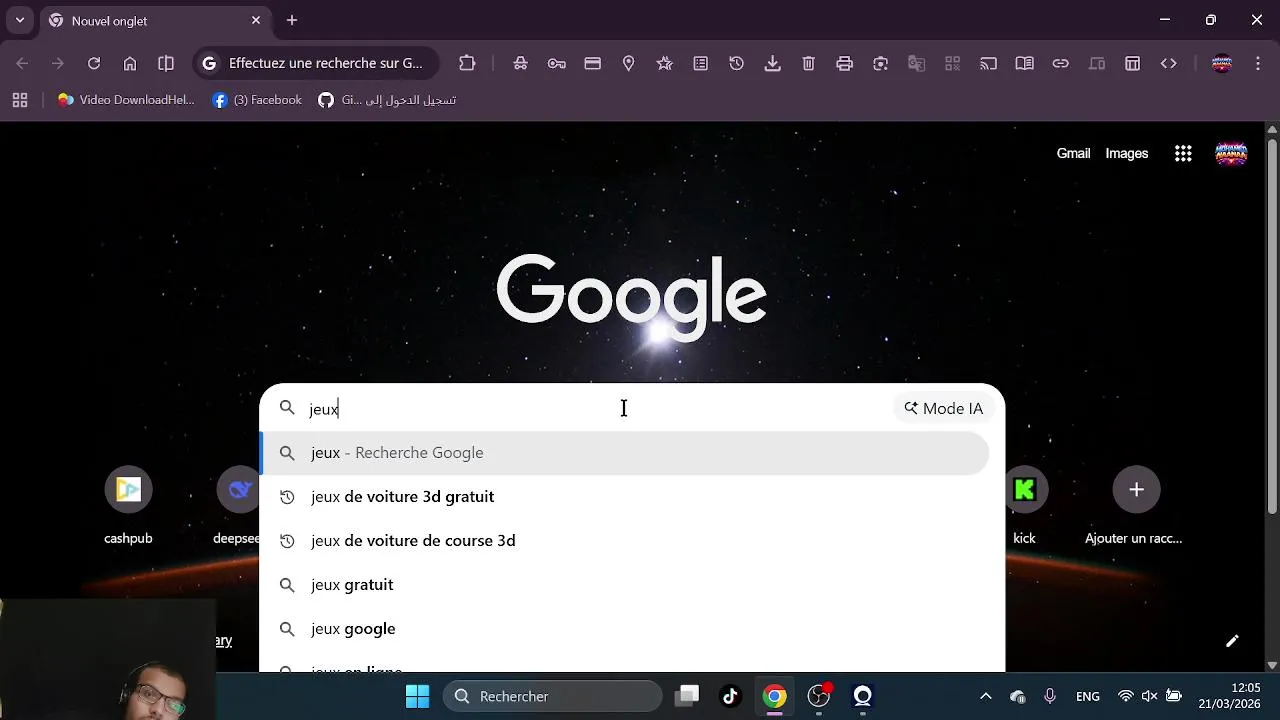
Task: Open the GitHub sign-in bookmark
Action: [x=387, y=100]
